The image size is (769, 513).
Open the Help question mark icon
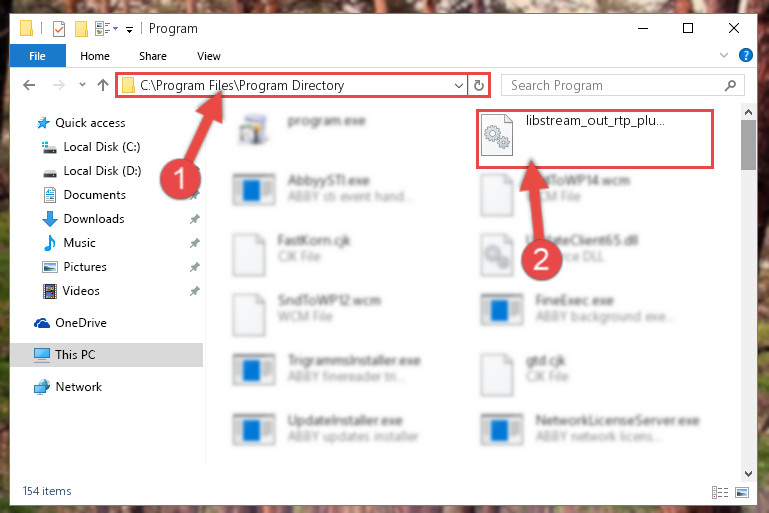745,55
